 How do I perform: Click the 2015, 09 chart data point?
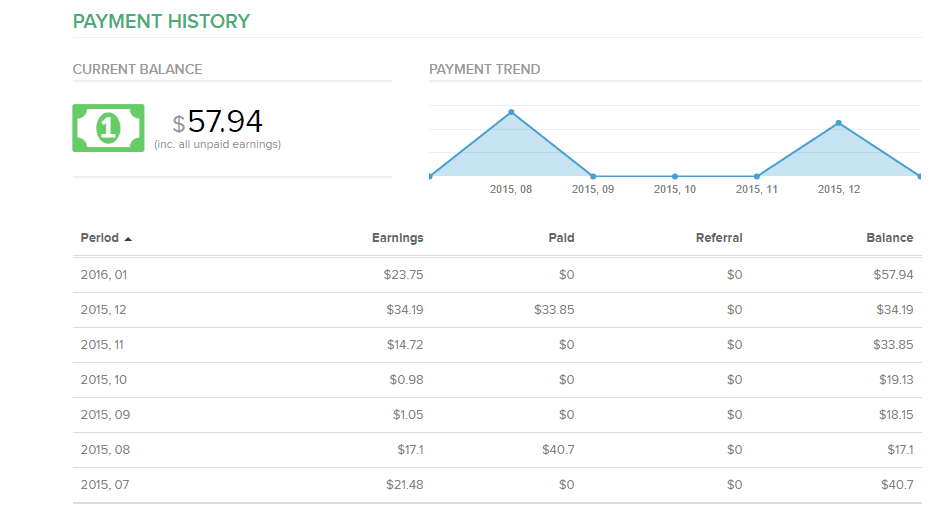click(593, 177)
